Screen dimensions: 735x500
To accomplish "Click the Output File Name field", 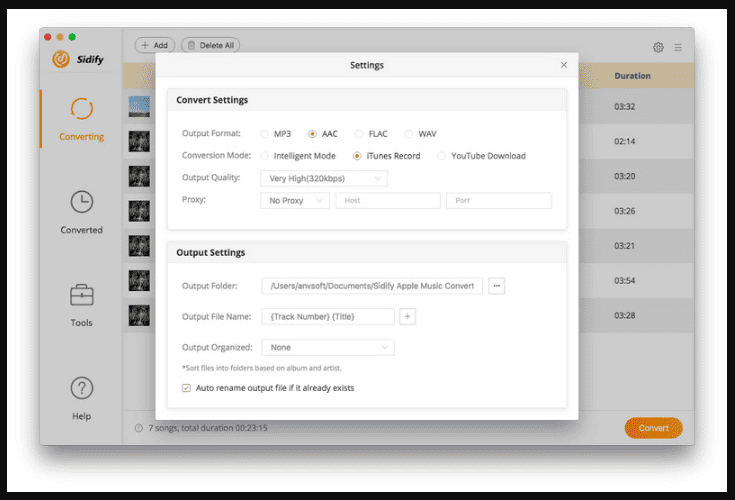I will tap(328, 317).
